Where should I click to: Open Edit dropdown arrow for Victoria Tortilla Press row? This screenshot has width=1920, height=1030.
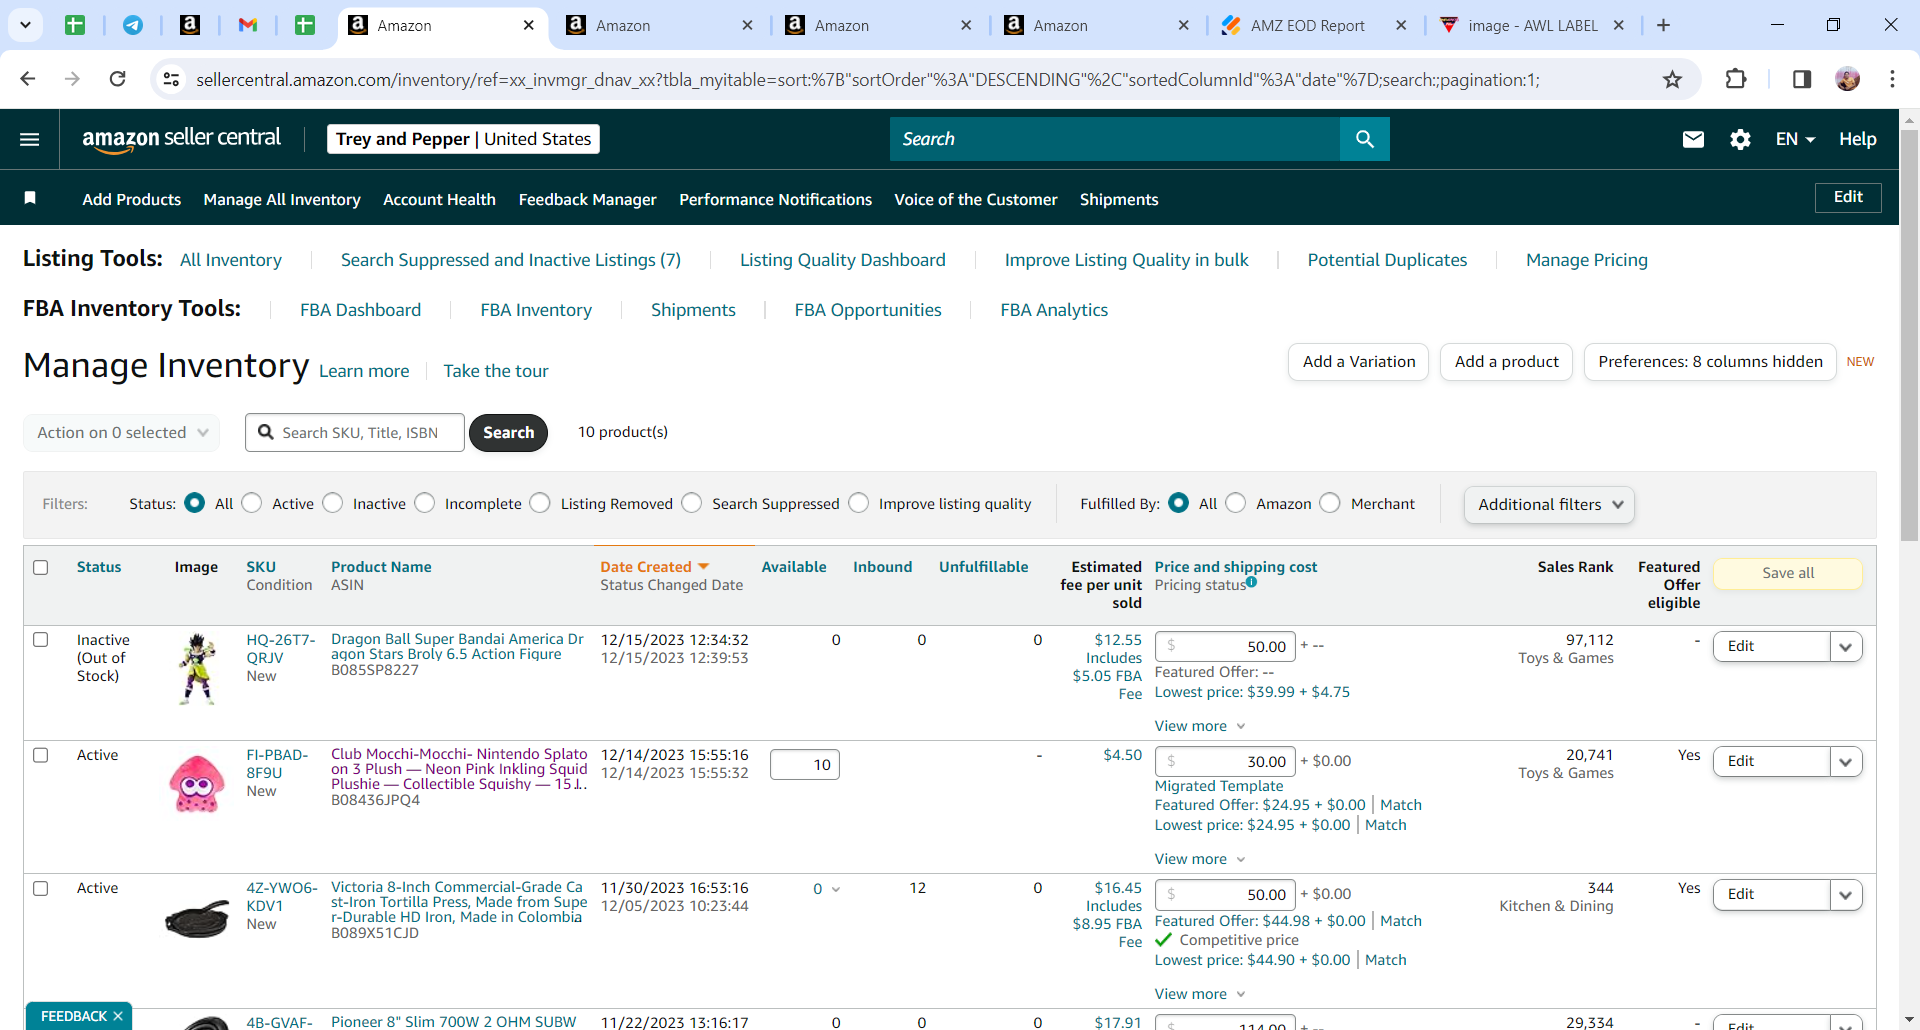[x=1846, y=894]
